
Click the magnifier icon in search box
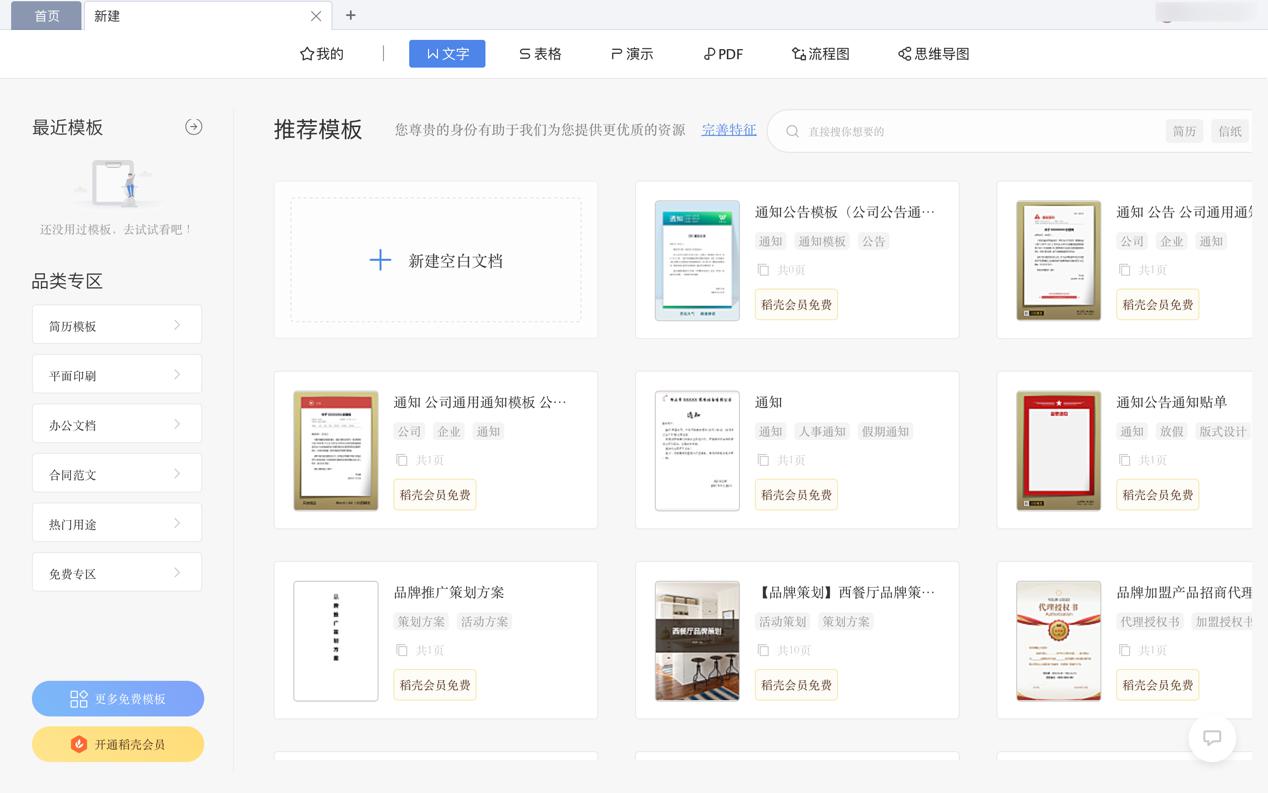pos(792,131)
